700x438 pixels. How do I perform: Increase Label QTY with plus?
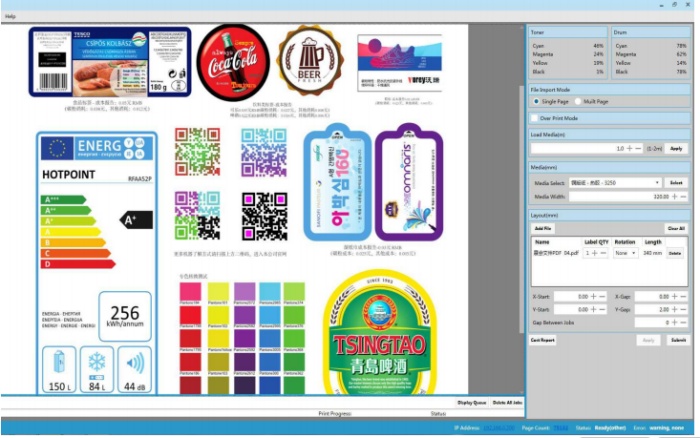coord(595,253)
